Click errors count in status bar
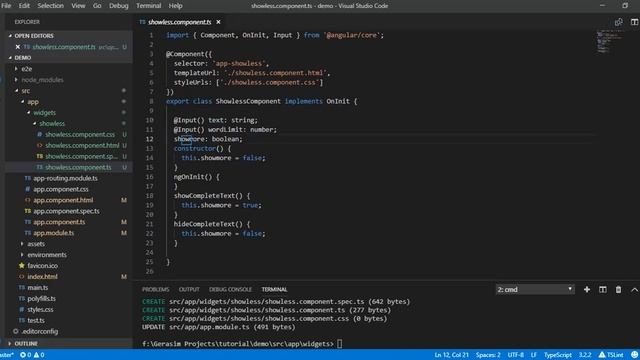This screenshot has width=640, height=360. click(26, 355)
